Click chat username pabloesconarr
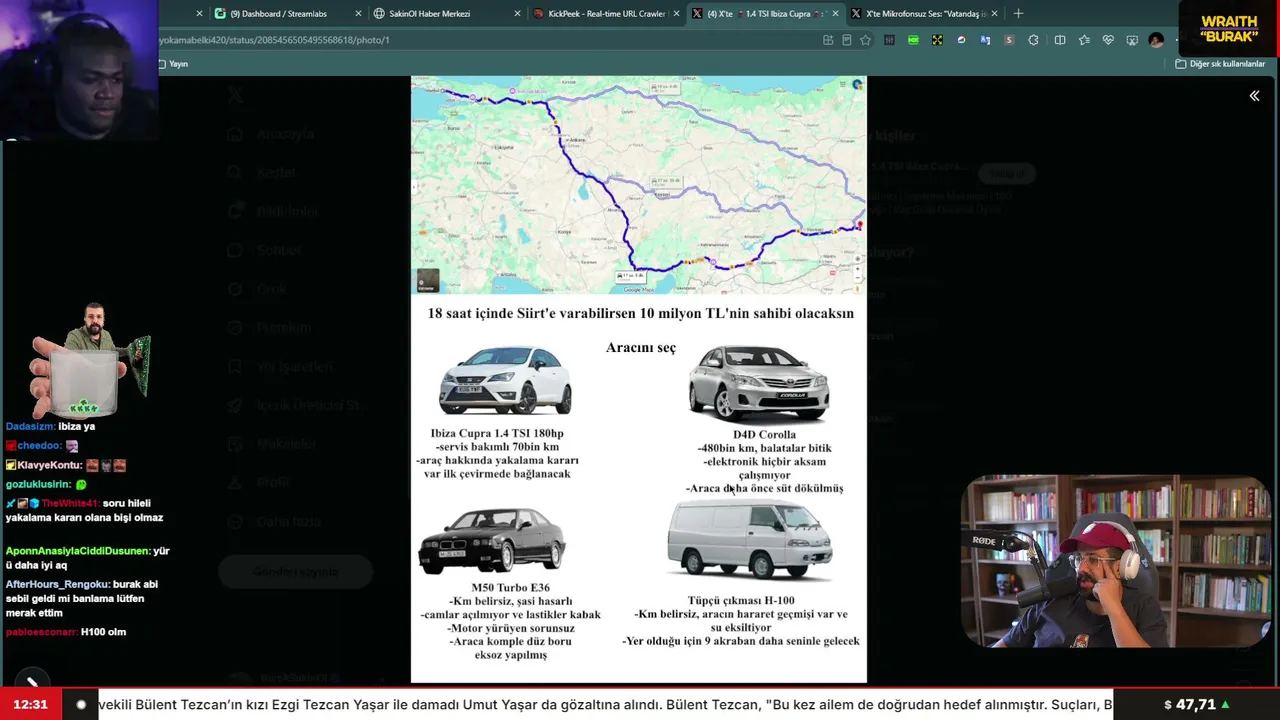This screenshot has width=1280, height=720. point(41,632)
